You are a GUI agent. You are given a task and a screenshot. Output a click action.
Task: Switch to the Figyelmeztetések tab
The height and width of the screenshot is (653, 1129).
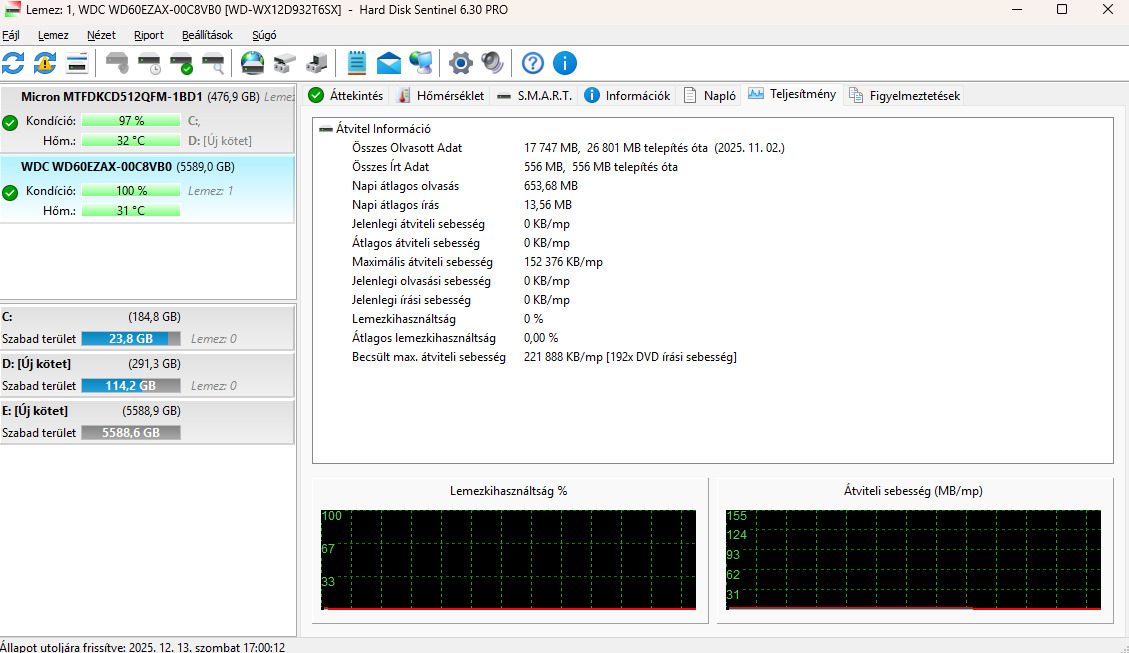click(904, 96)
